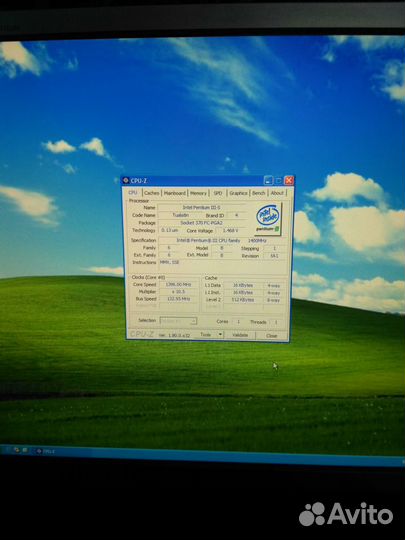
Task: Click the Intel Inside Pentium logo
Action: tap(268, 218)
